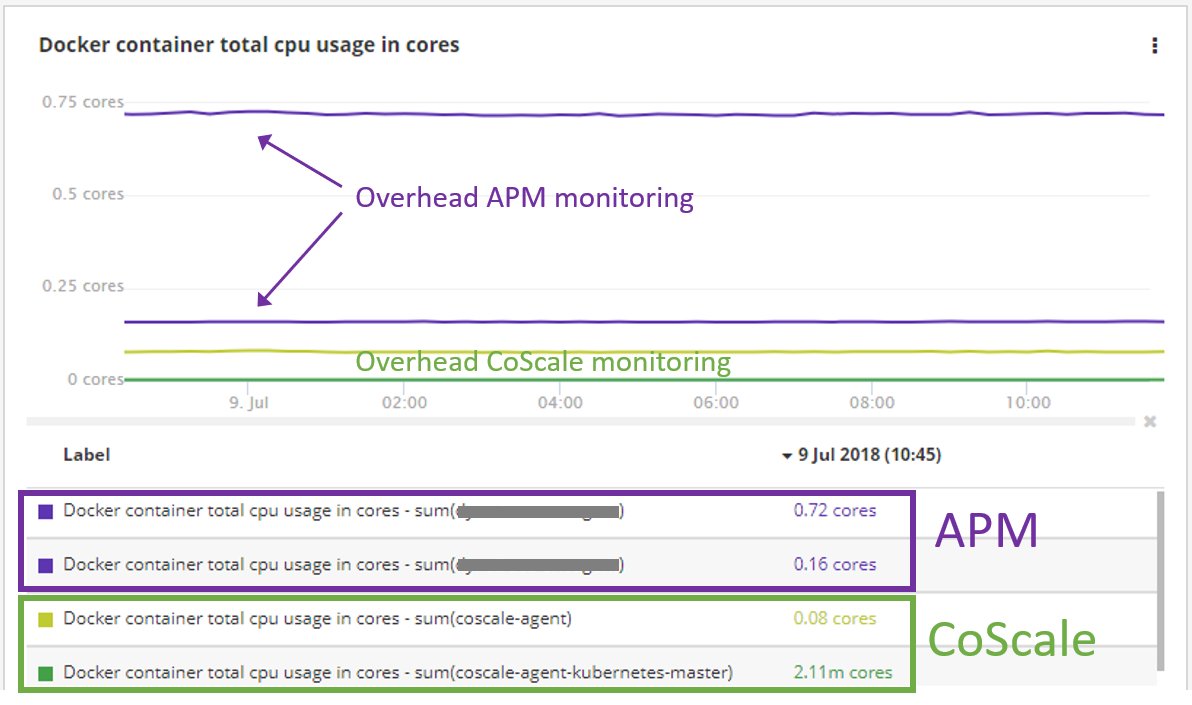Viewport: 1192px width, 705px height.
Task: Click the sum(coscale-agent) series label
Action: pos(317,619)
